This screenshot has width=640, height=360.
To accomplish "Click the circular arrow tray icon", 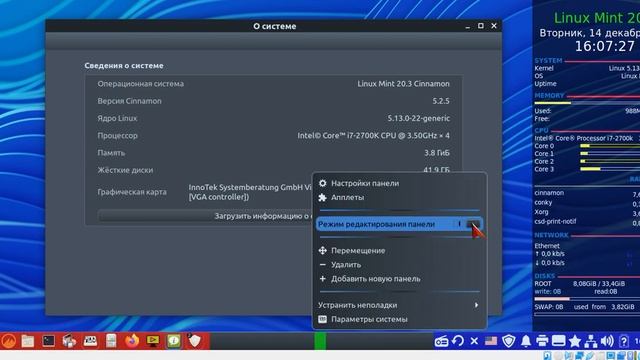I will [x=458, y=341].
